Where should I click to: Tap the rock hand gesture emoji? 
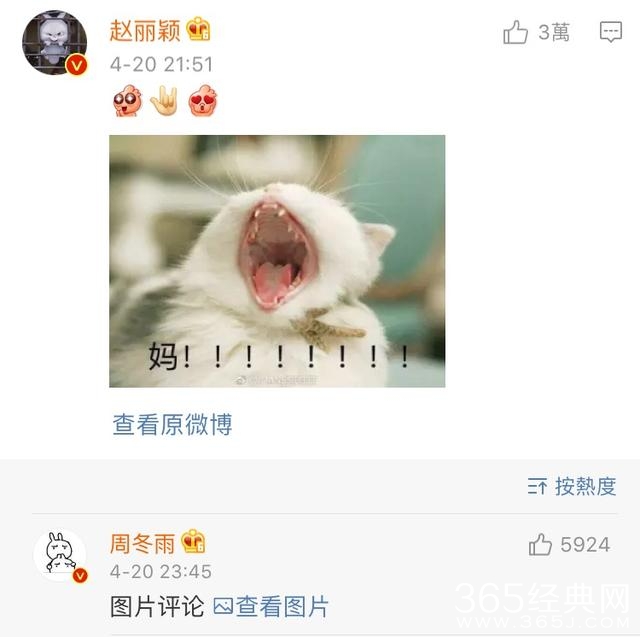[x=164, y=100]
